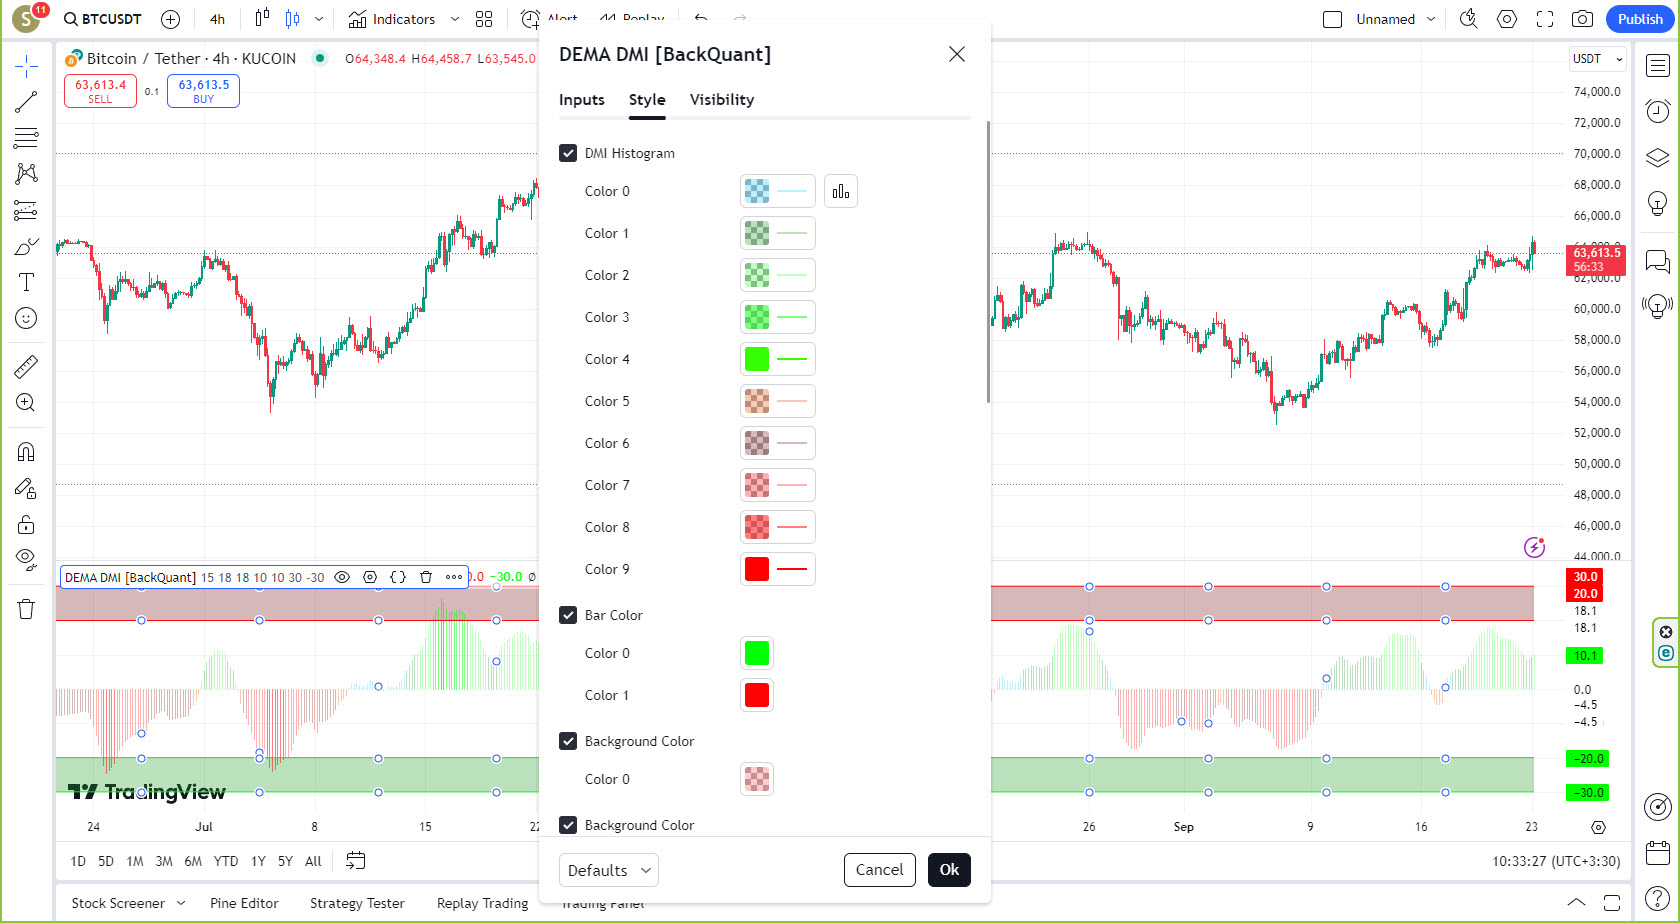Click the trash icon to remove drawings

point(26,608)
